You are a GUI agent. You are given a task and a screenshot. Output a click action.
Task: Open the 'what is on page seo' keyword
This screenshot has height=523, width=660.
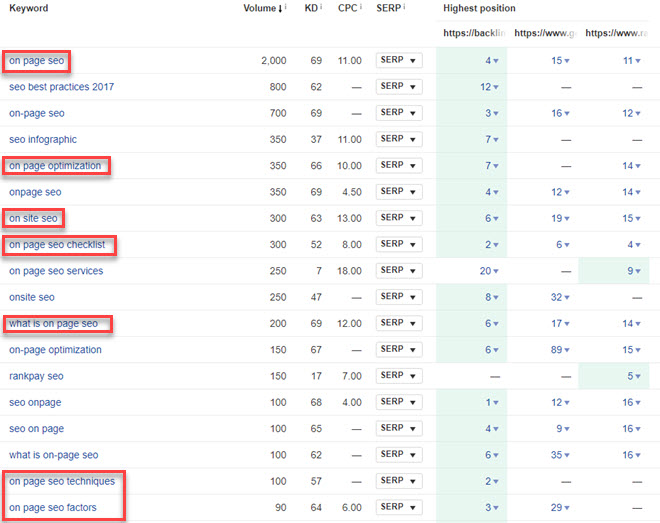[x=53, y=324]
